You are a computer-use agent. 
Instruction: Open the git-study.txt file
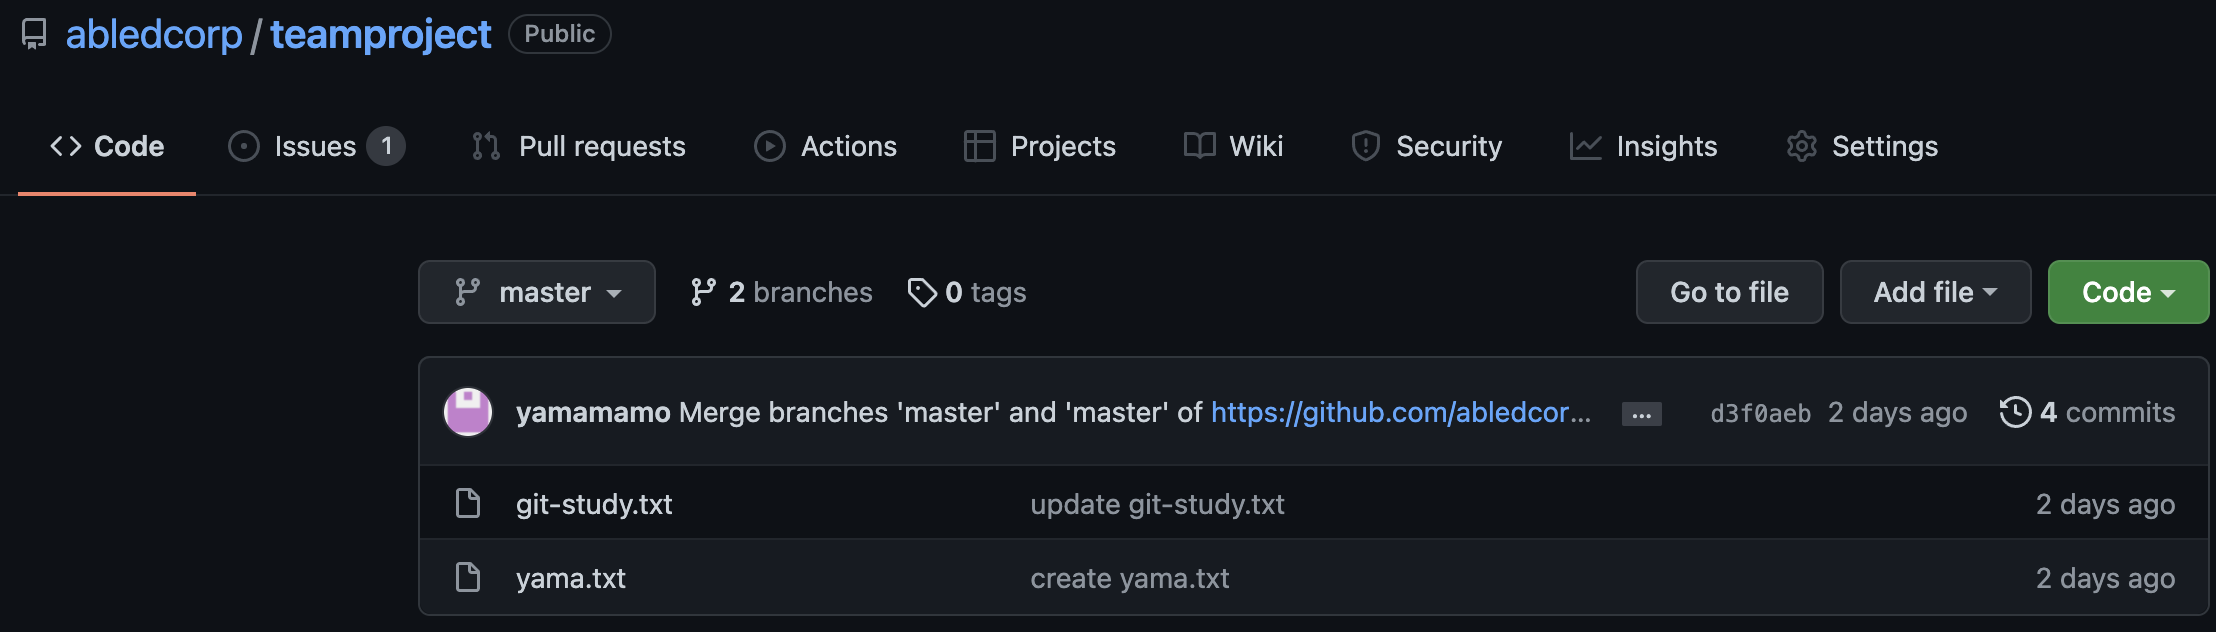click(594, 504)
